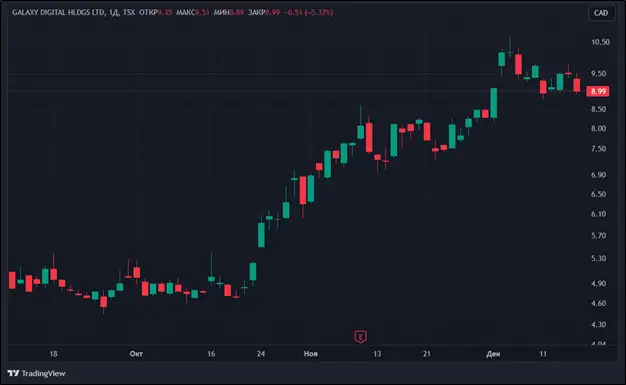Click the ЗАКР close value 8.99 in header
Screen dimensions: 626x385
coord(273,12)
